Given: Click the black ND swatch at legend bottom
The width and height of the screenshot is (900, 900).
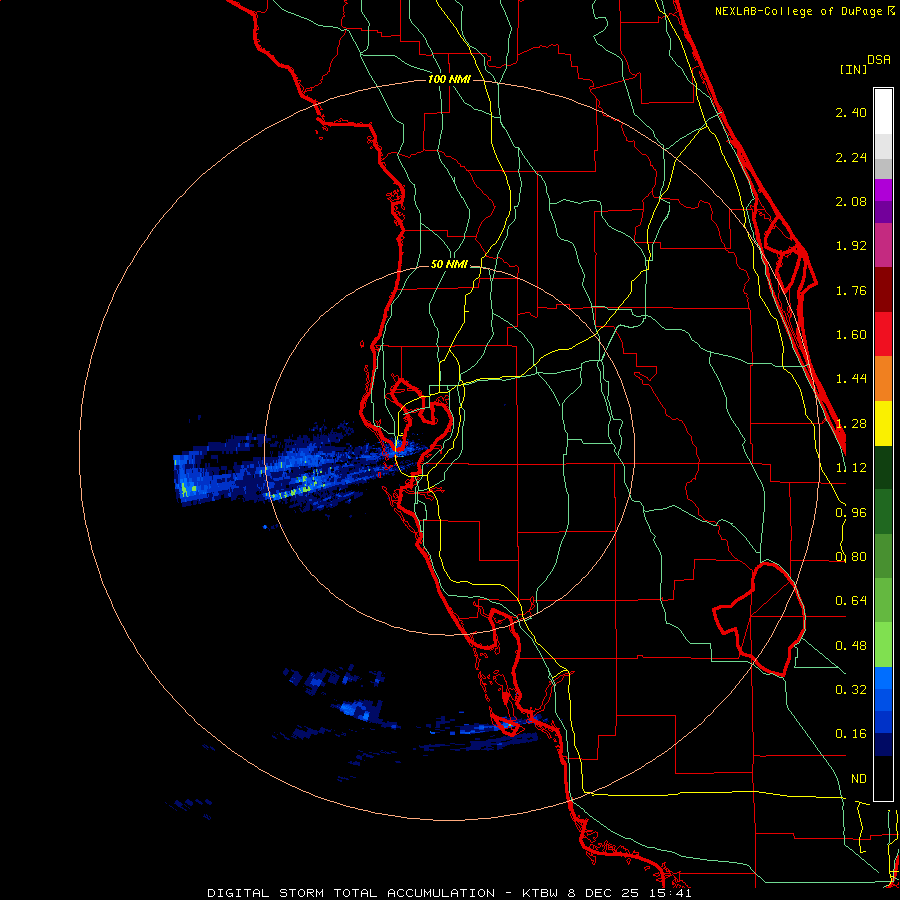Looking at the screenshot, I should (x=883, y=778).
